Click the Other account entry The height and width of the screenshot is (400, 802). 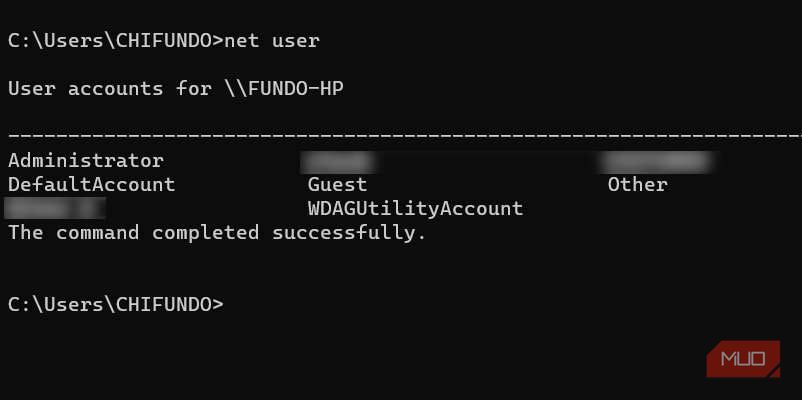click(637, 184)
